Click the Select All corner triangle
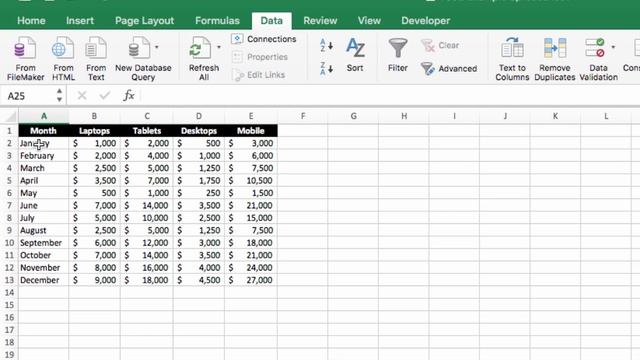640x360 pixels. (x=9, y=117)
